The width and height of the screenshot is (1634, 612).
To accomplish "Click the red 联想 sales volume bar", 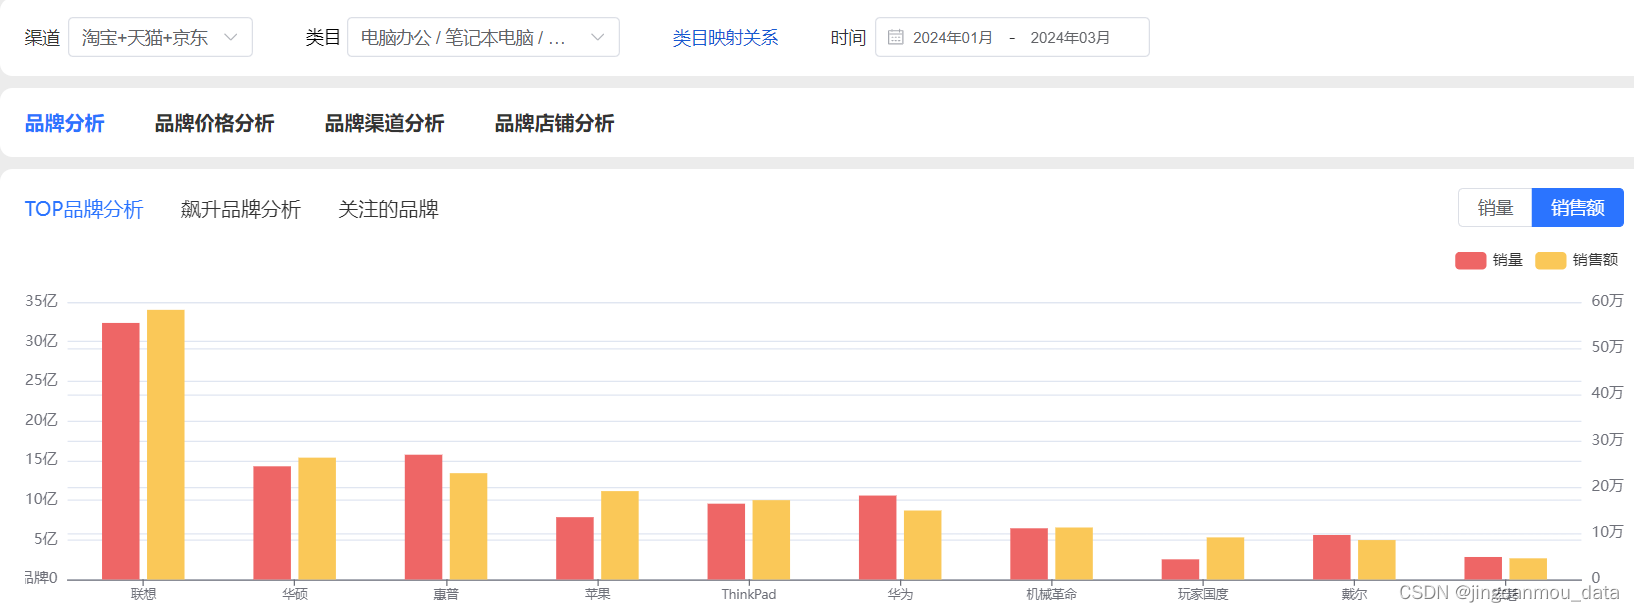I will [121, 451].
